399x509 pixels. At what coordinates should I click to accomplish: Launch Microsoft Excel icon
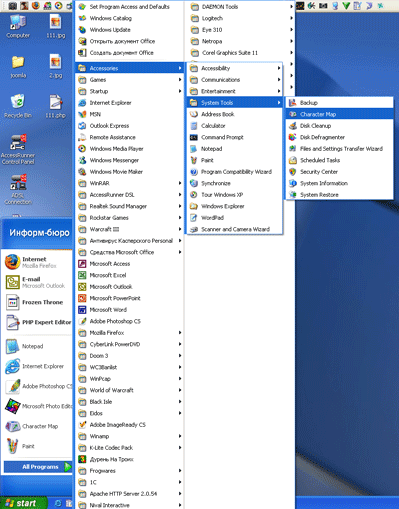(82, 275)
